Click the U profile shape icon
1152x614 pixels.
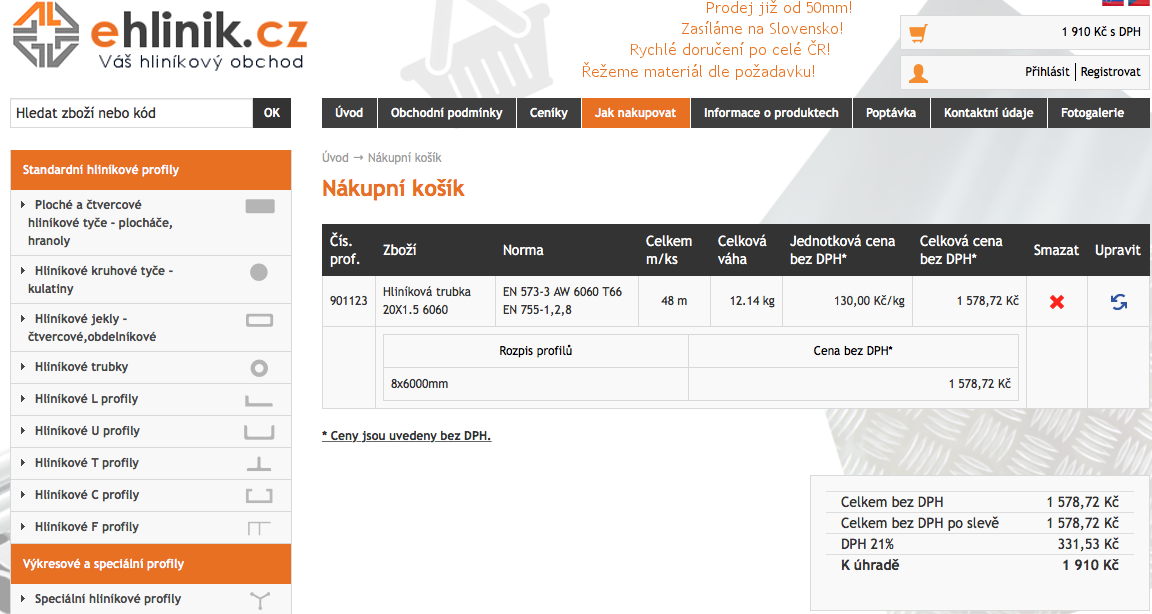[x=259, y=431]
